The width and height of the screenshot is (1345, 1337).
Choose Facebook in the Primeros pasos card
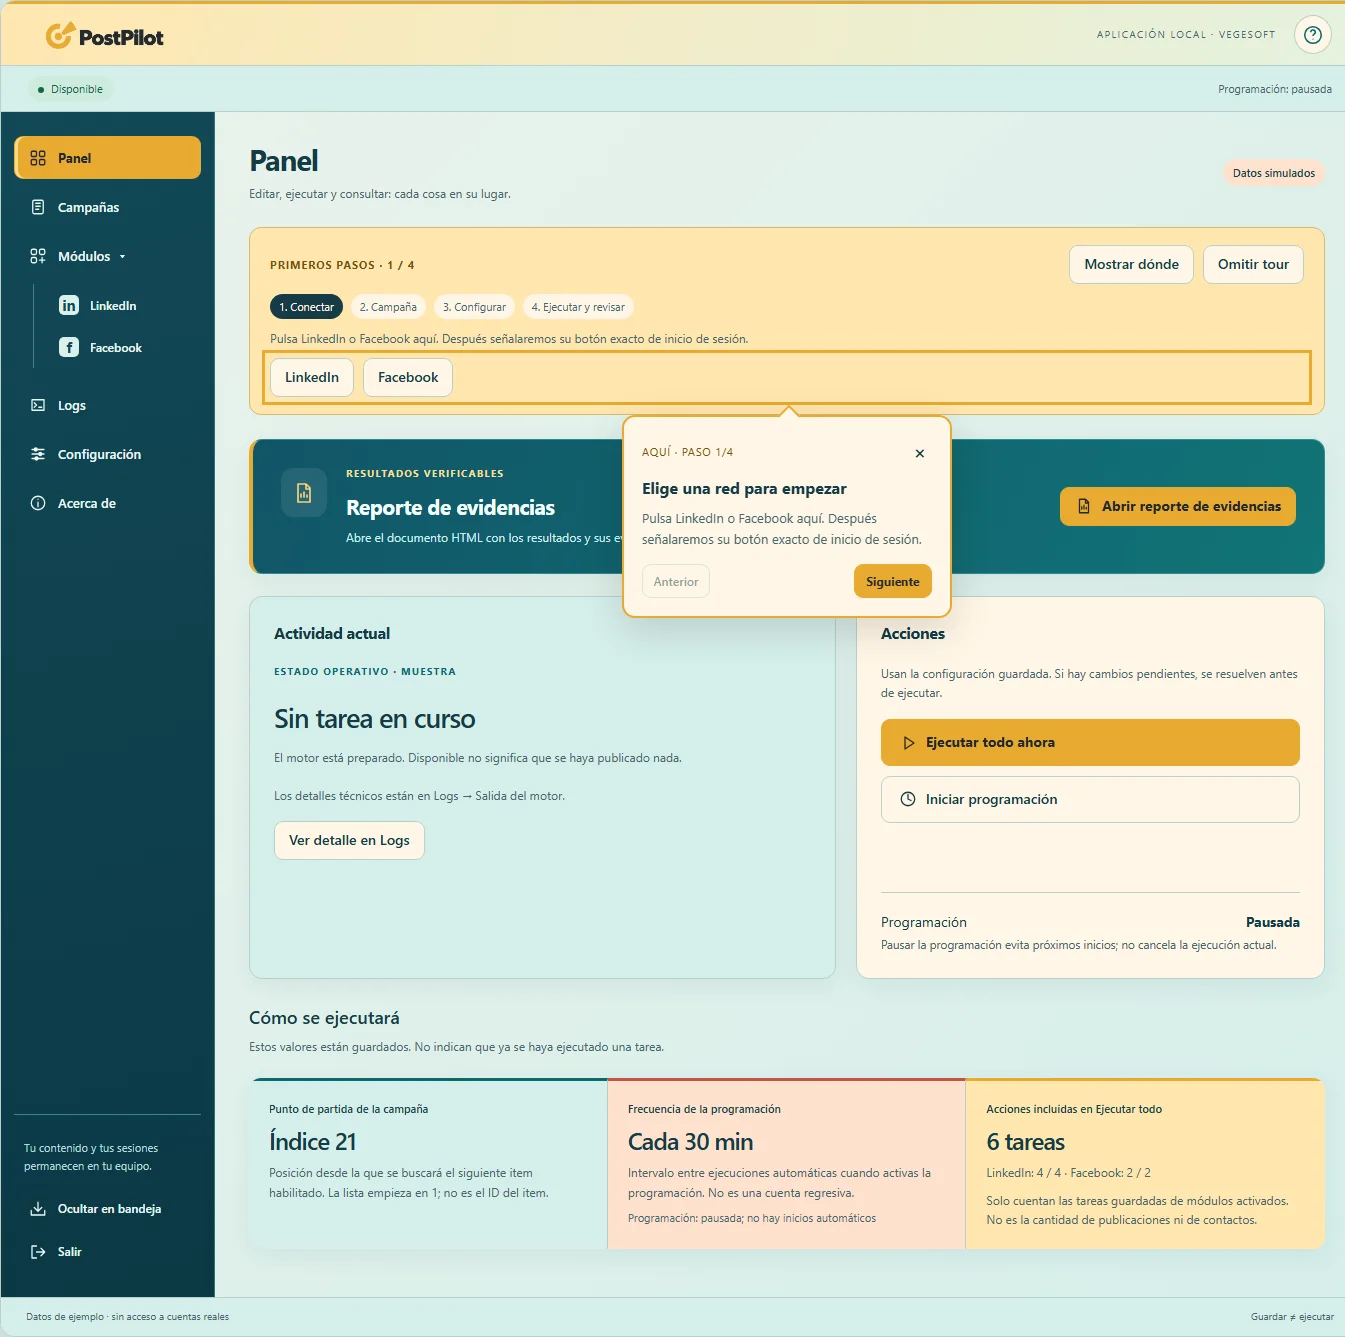coord(408,377)
